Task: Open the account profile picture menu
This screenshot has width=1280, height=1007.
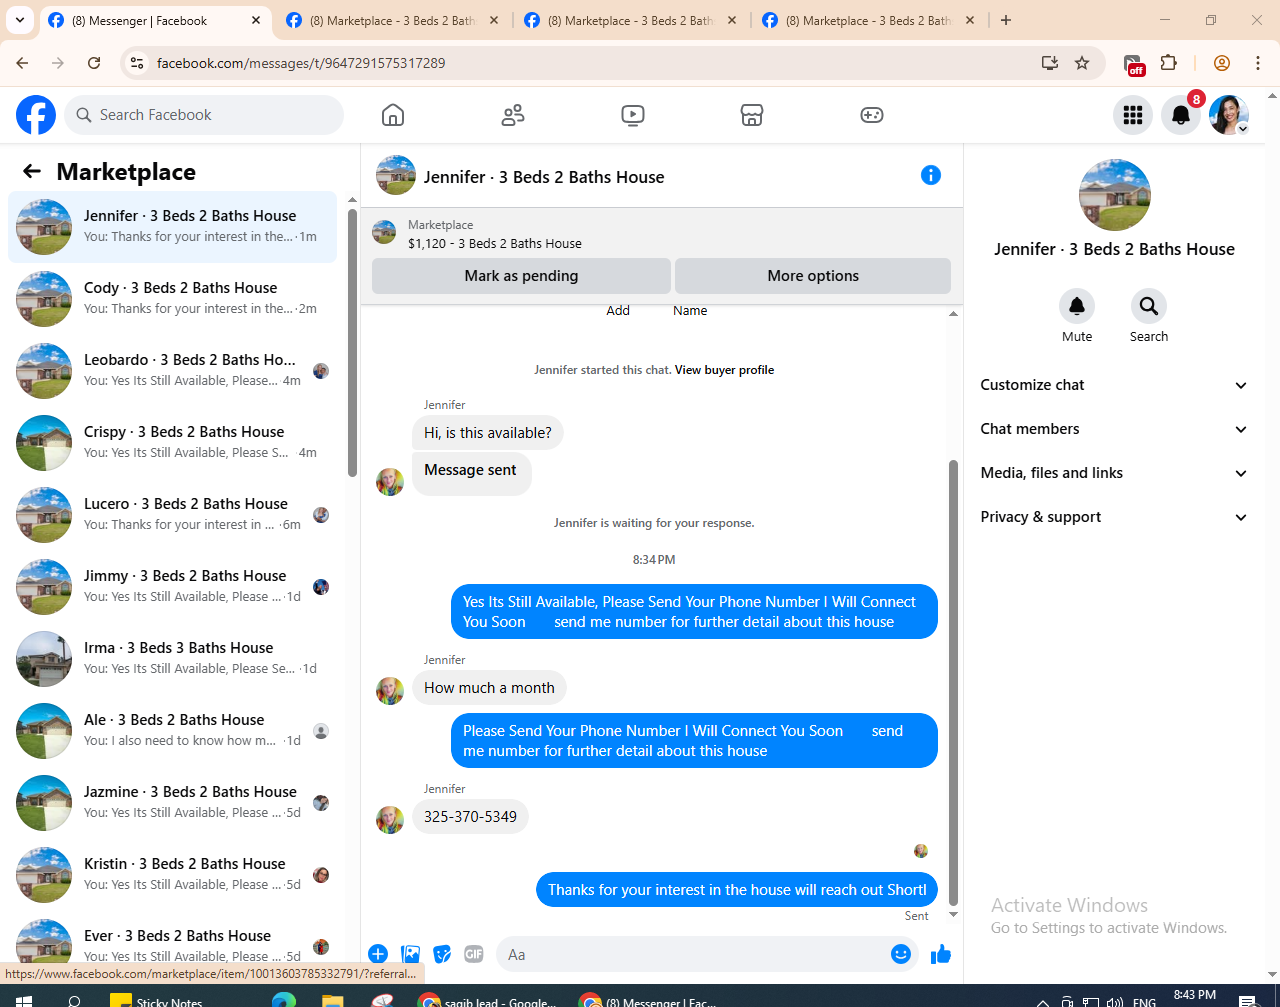Action: 1229,115
